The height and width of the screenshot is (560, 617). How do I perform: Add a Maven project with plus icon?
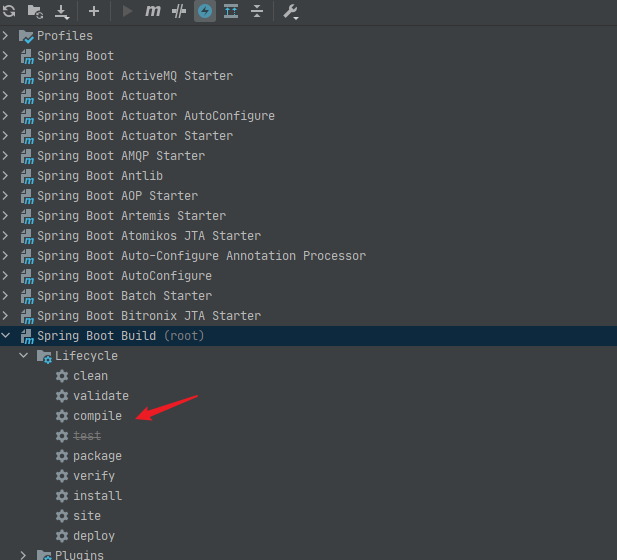(x=94, y=11)
